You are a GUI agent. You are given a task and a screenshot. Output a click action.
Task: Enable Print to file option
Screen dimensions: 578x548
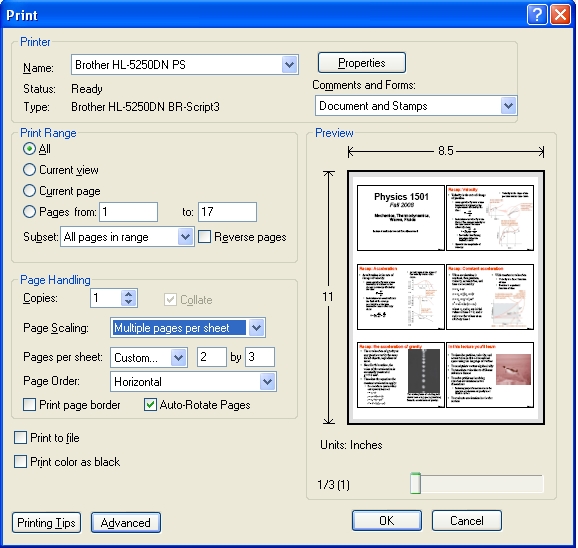pos(20,438)
